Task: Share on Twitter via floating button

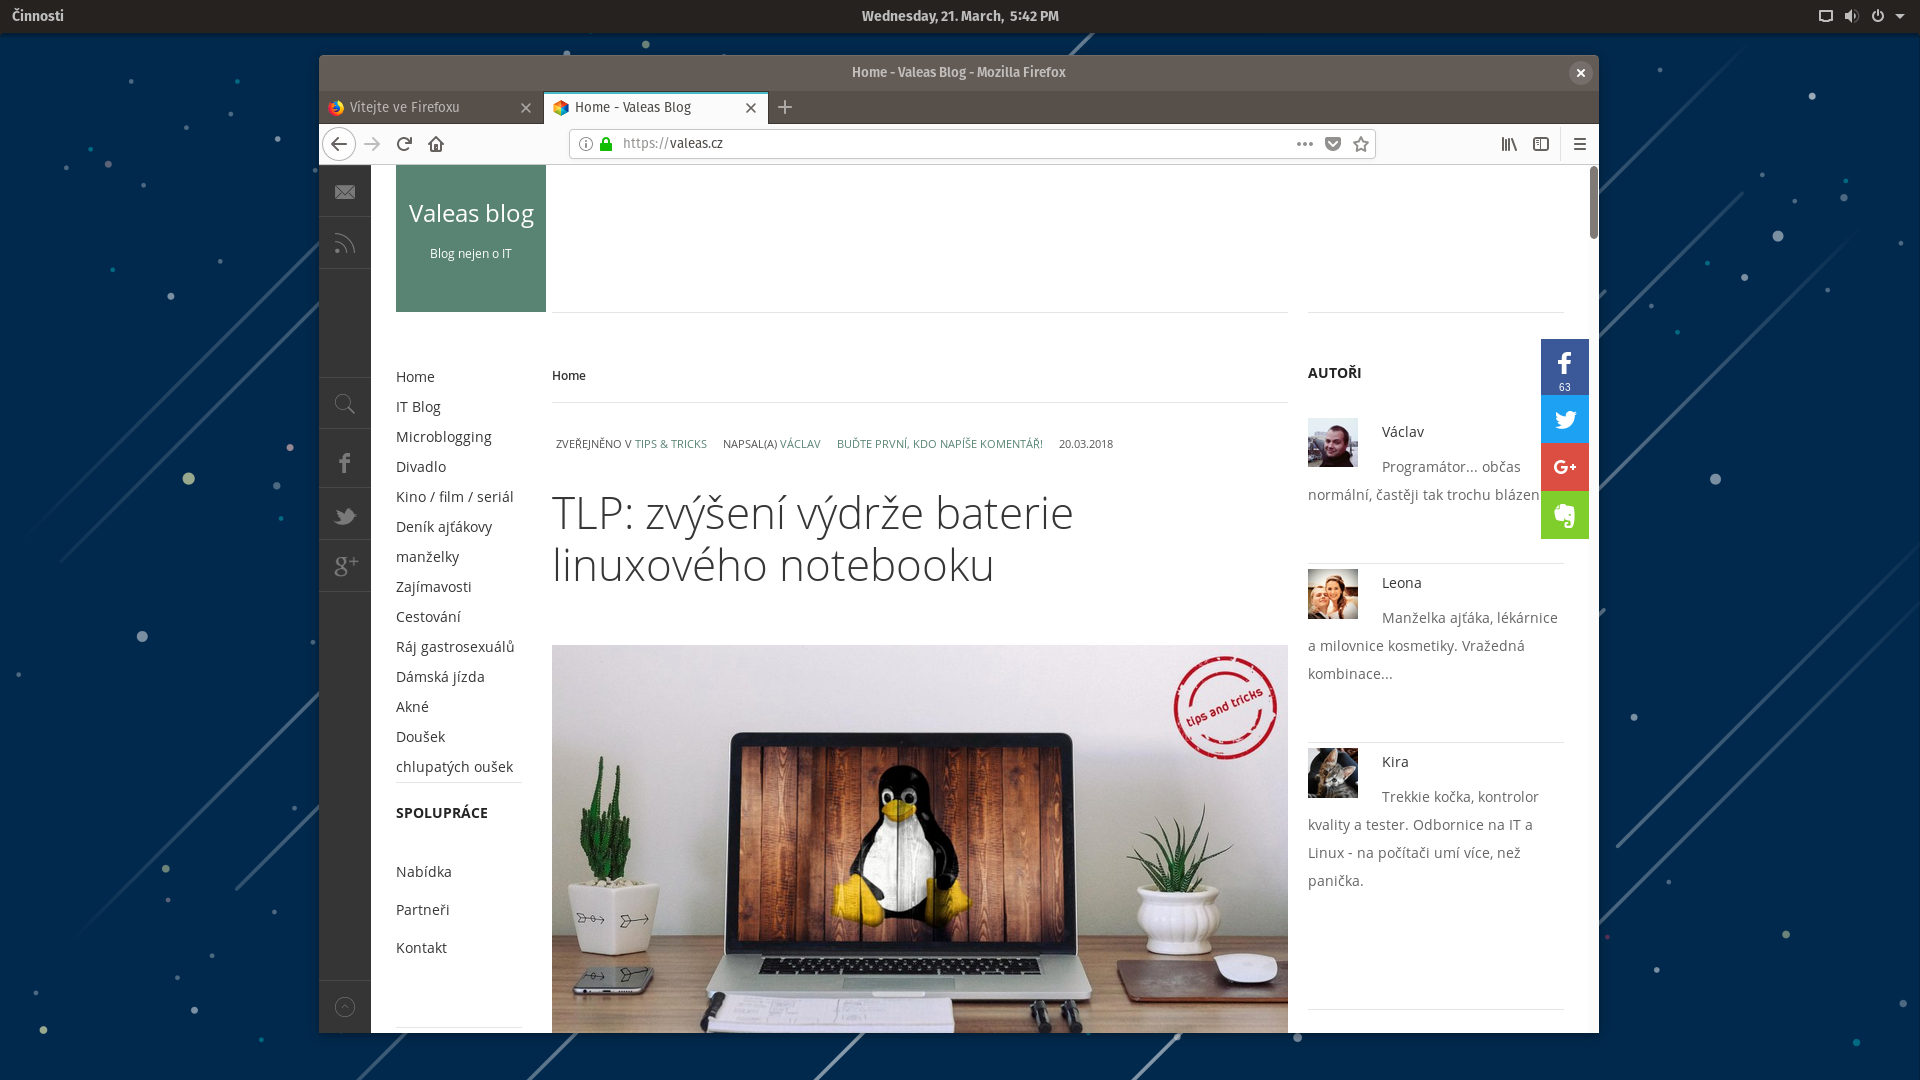Action: [1565, 419]
